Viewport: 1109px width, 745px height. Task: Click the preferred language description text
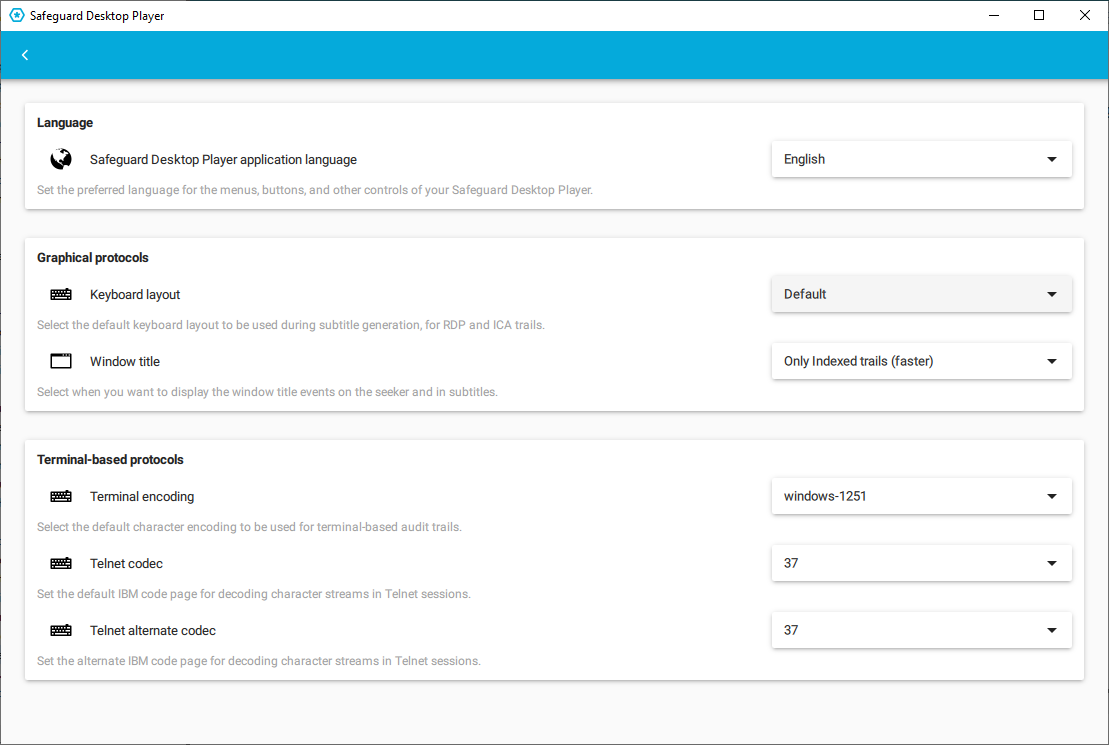pos(315,190)
